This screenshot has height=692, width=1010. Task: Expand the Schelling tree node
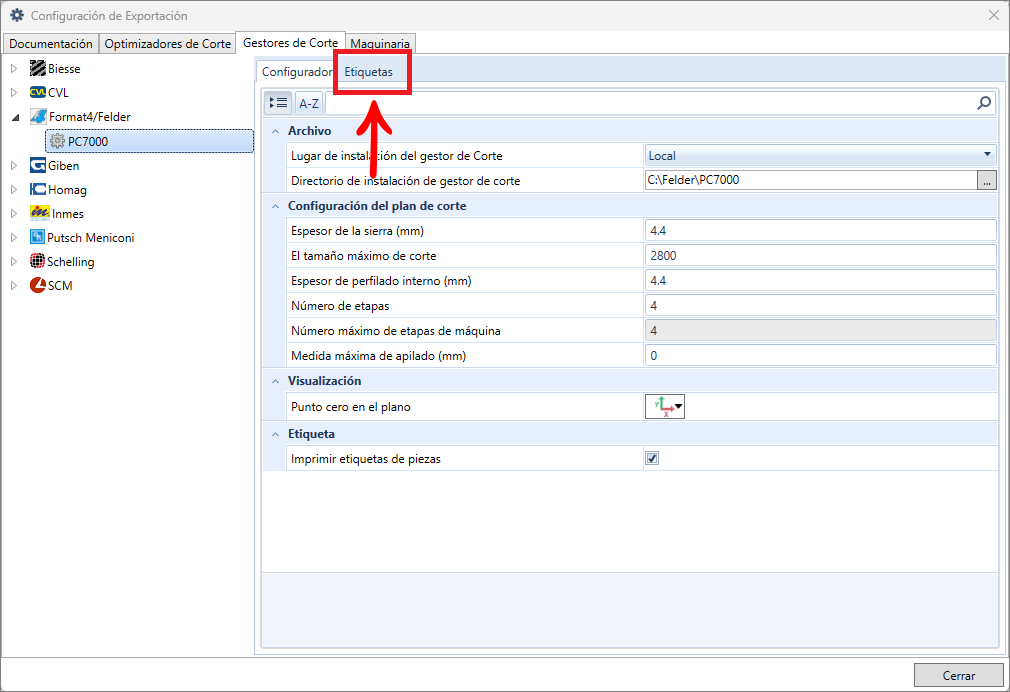14,261
